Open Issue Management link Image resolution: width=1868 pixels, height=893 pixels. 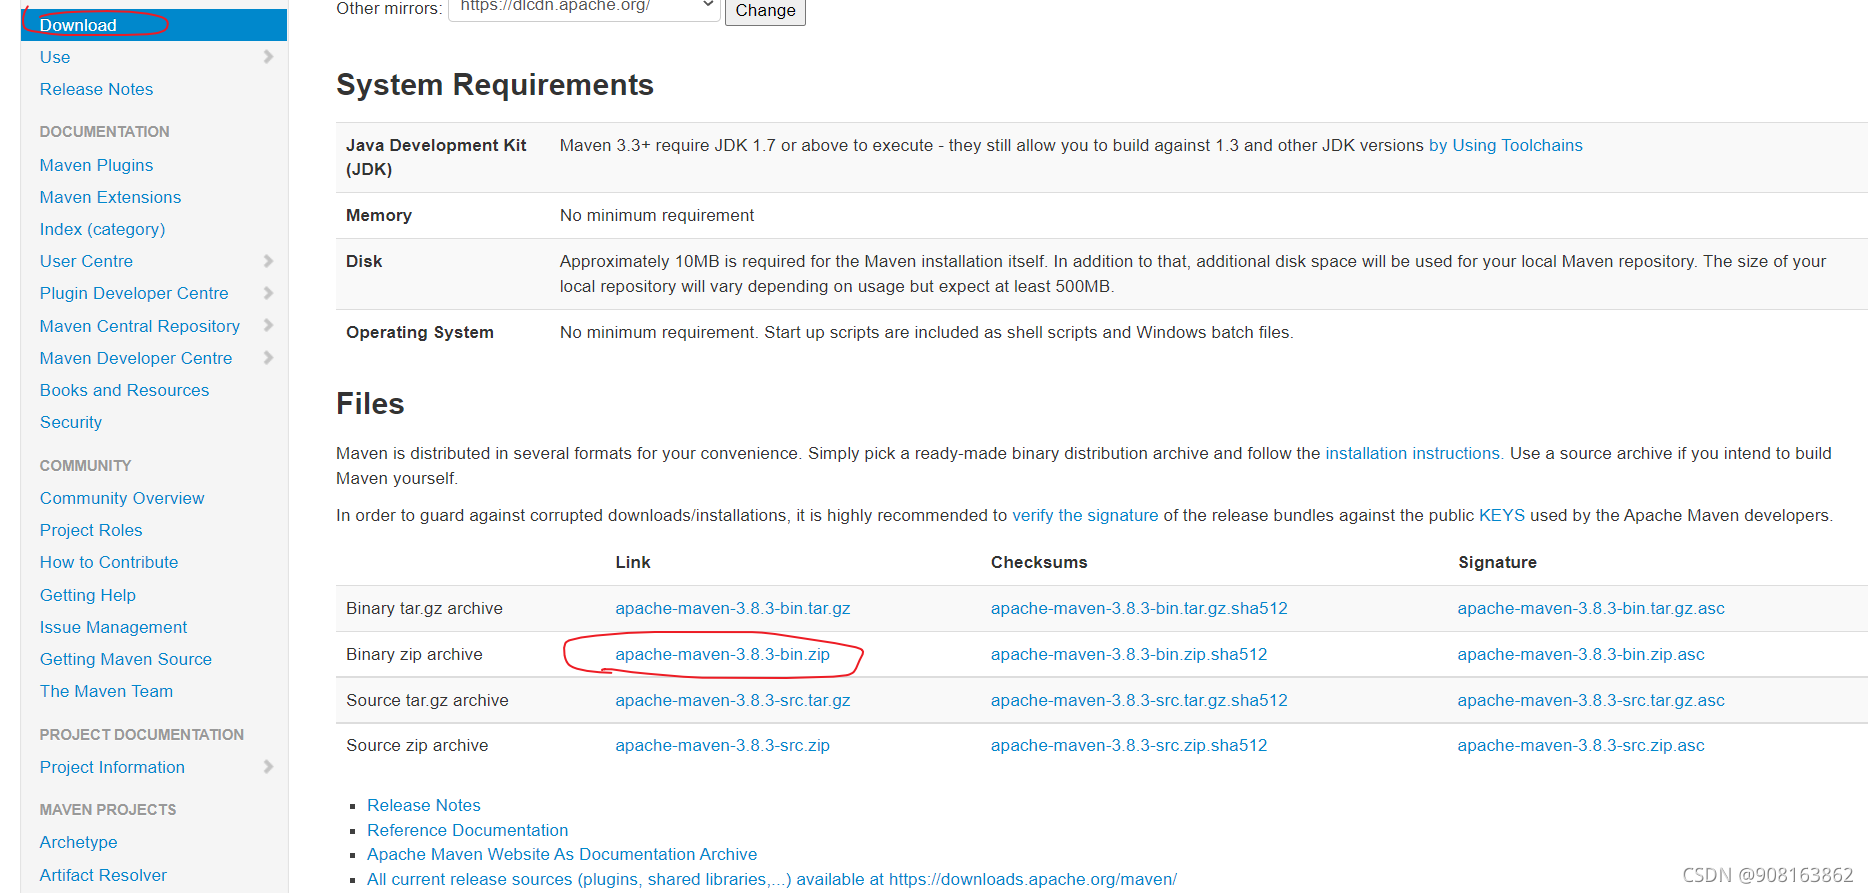[x=113, y=627]
